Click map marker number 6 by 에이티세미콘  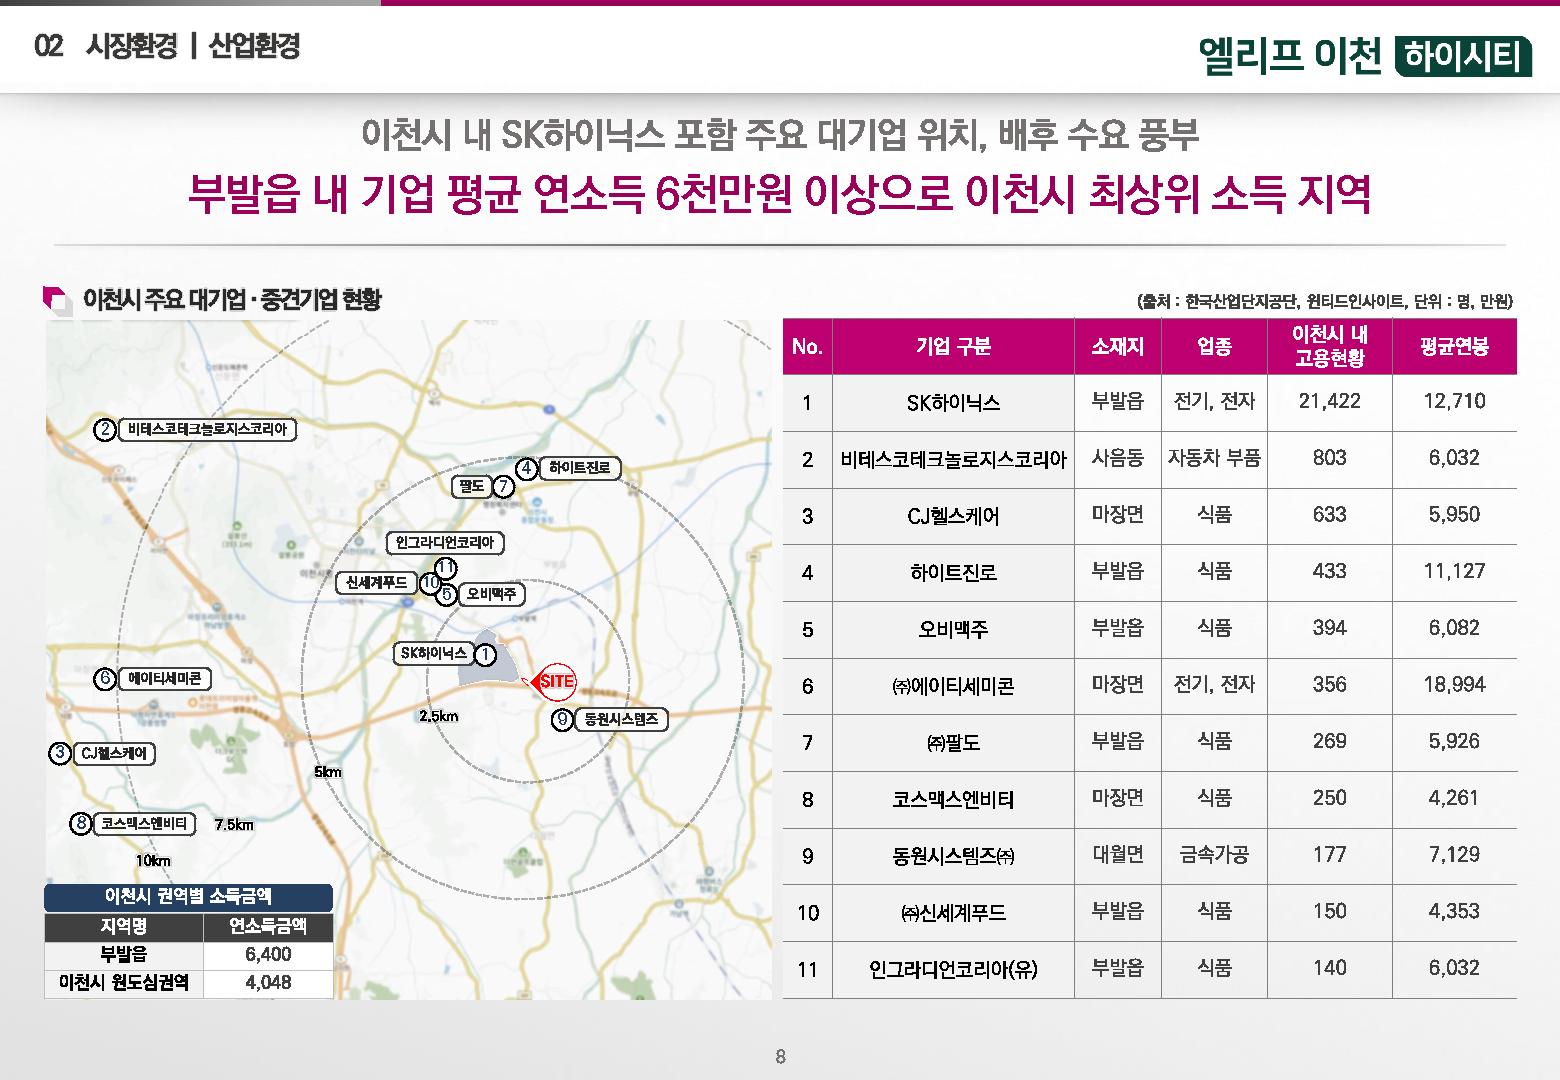(106, 679)
